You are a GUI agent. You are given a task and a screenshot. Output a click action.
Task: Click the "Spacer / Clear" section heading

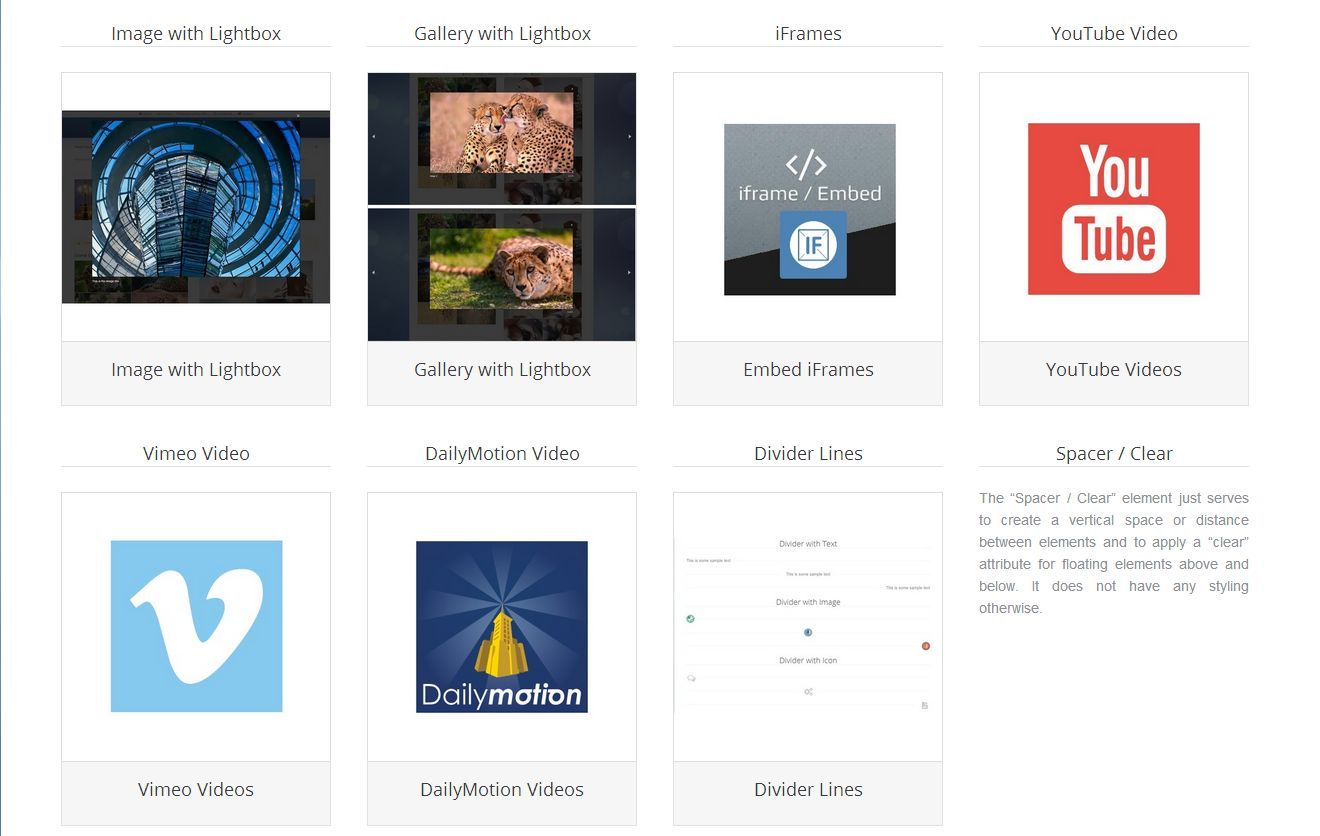click(1114, 453)
